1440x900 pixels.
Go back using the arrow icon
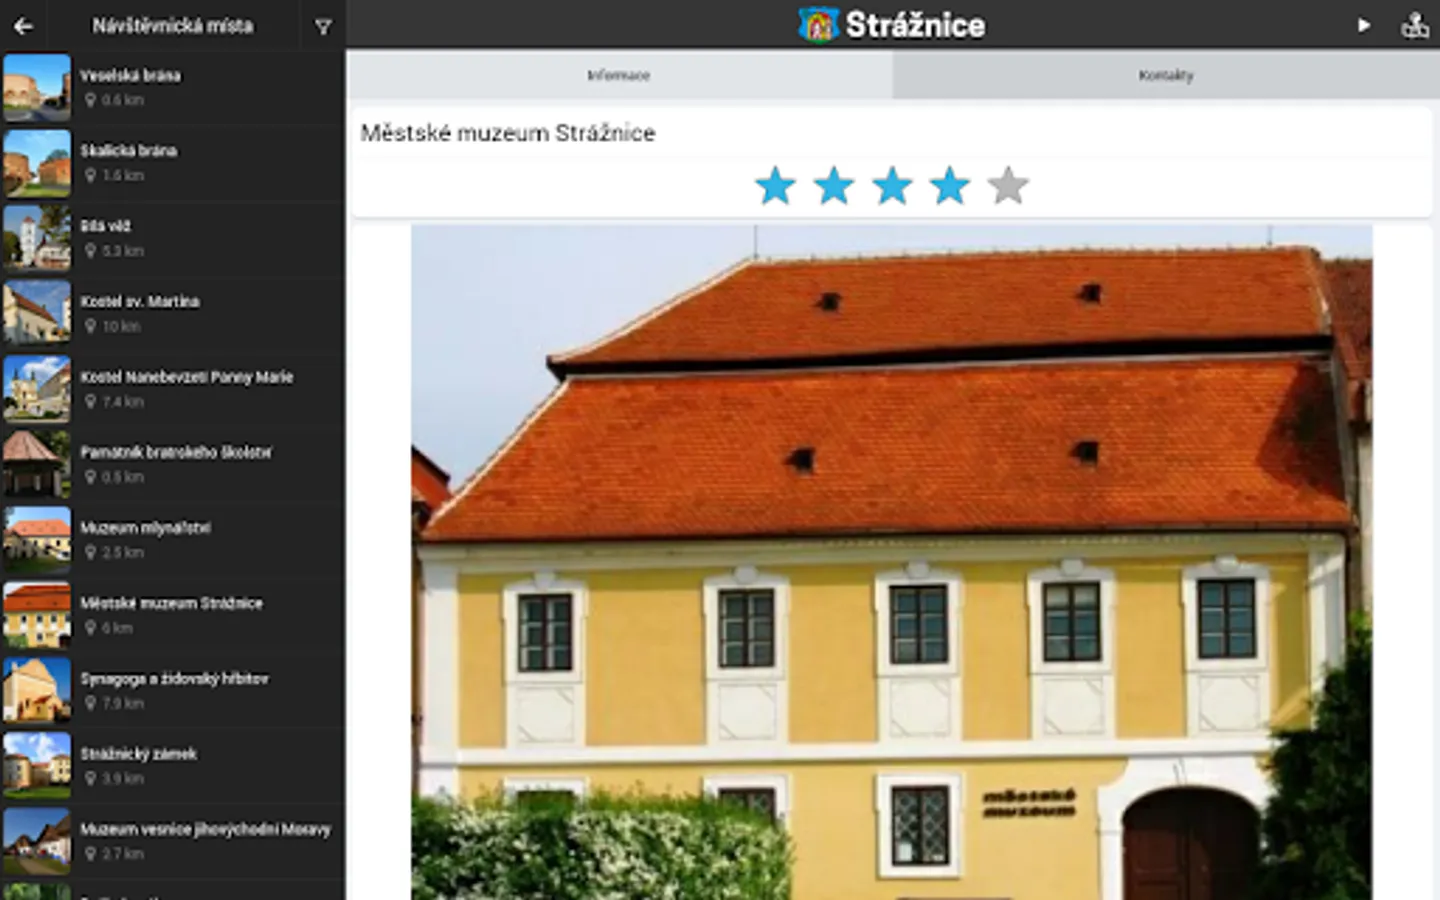pos(23,26)
